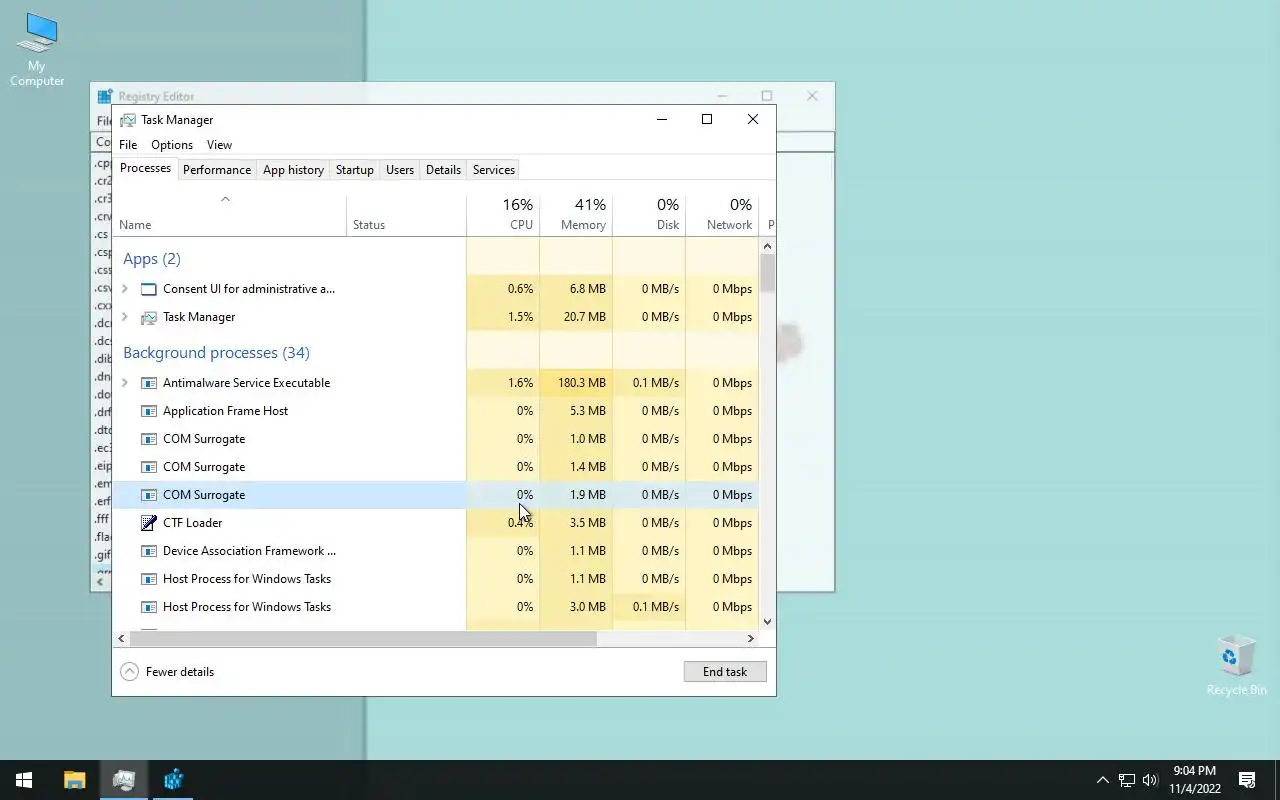
Task: Click the Registry Editor taskbar button
Action: click(x=174, y=780)
